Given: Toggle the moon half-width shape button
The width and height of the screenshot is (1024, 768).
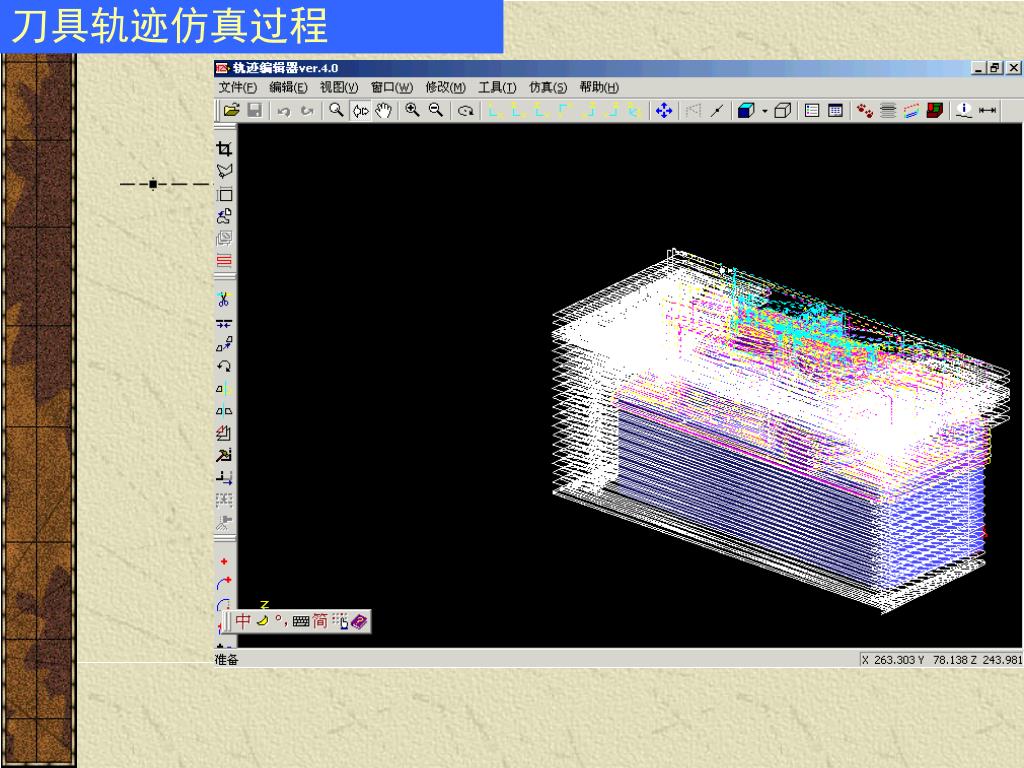Looking at the screenshot, I should [263, 621].
